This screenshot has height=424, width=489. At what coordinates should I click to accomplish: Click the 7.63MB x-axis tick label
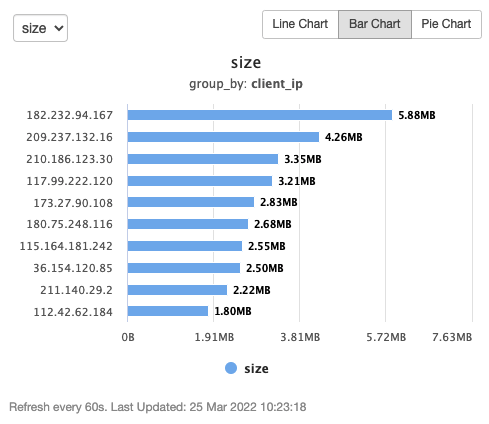coord(452,337)
